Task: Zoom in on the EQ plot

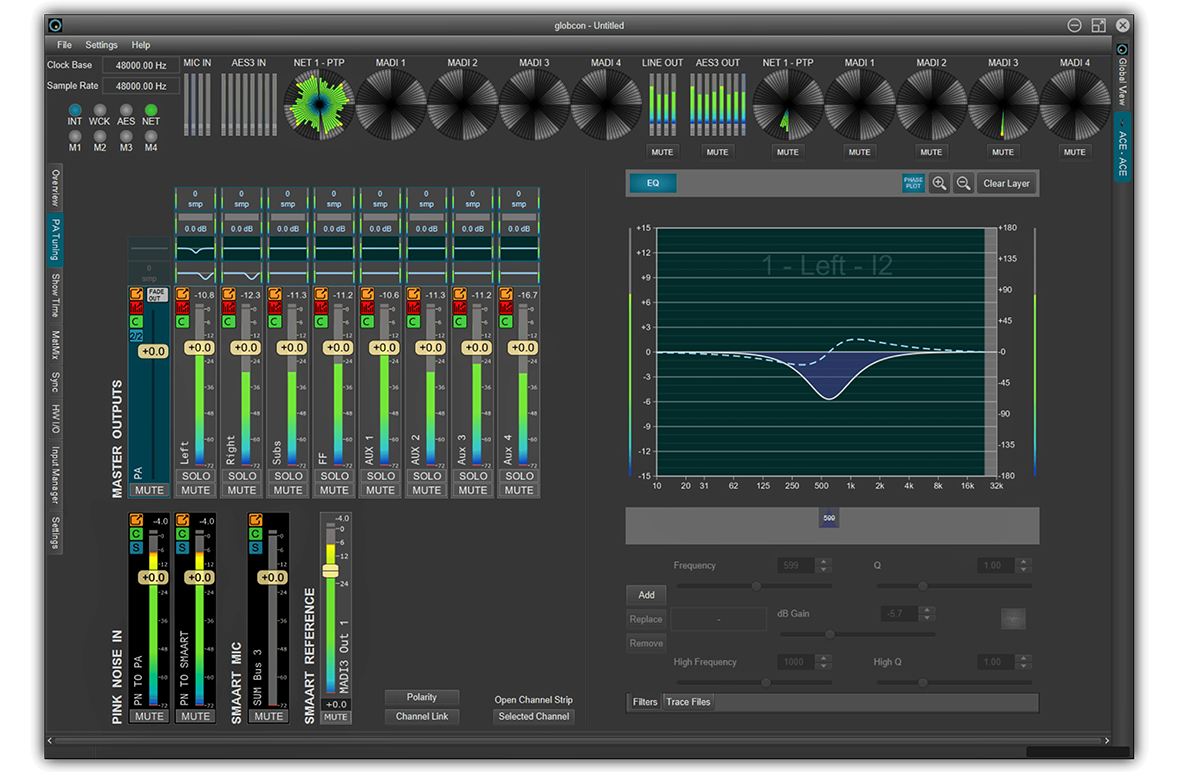Action: click(939, 183)
